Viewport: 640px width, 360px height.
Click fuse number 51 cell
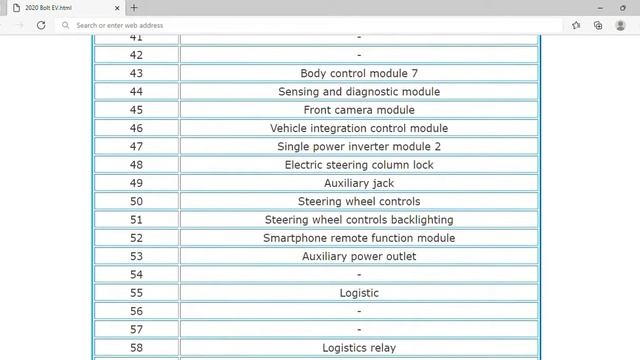click(136, 220)
